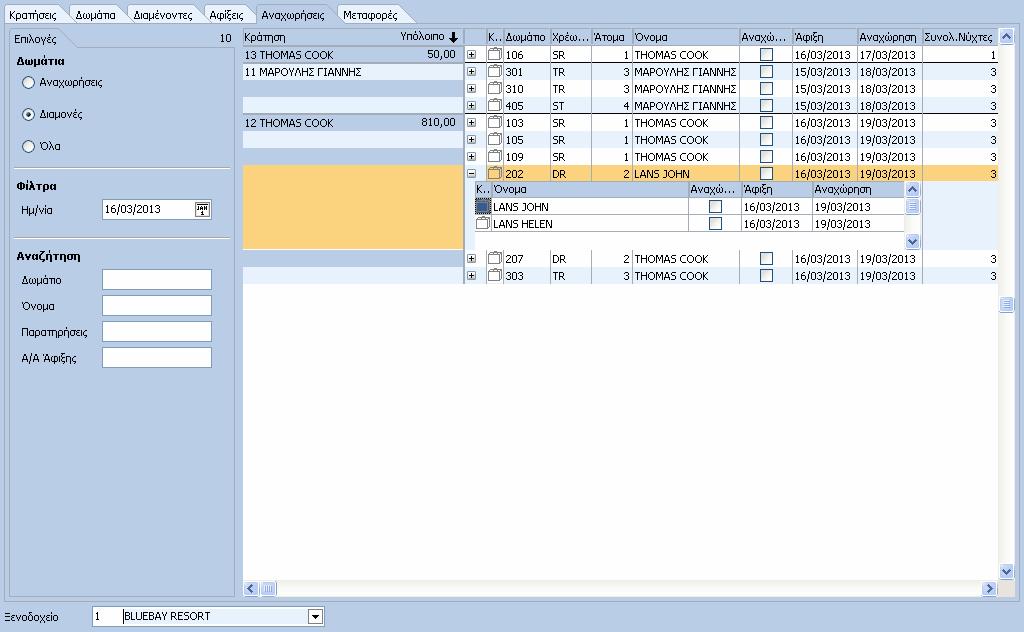Expand the room 405 row
This screenshot has width=1024, height=632.
point(472,106)
